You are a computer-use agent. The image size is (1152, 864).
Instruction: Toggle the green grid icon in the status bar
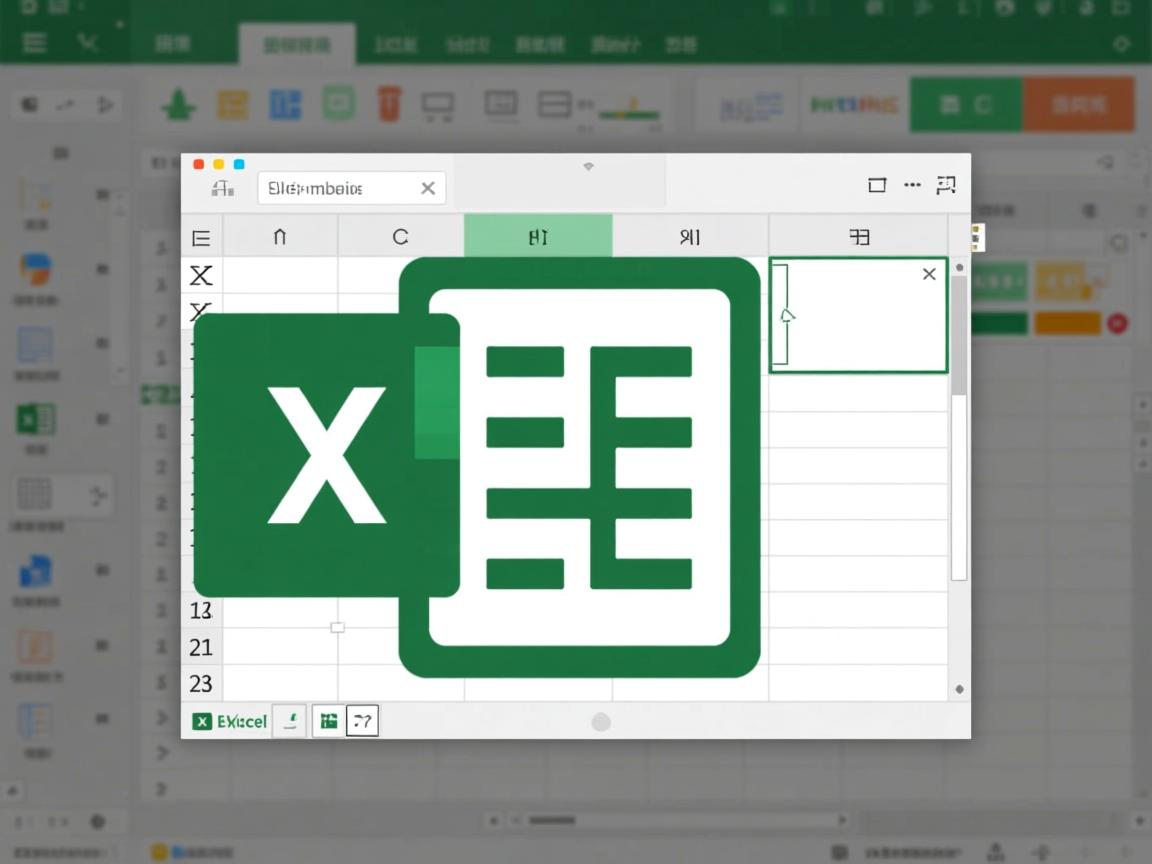pyautogui.click(x=327, y=720)
